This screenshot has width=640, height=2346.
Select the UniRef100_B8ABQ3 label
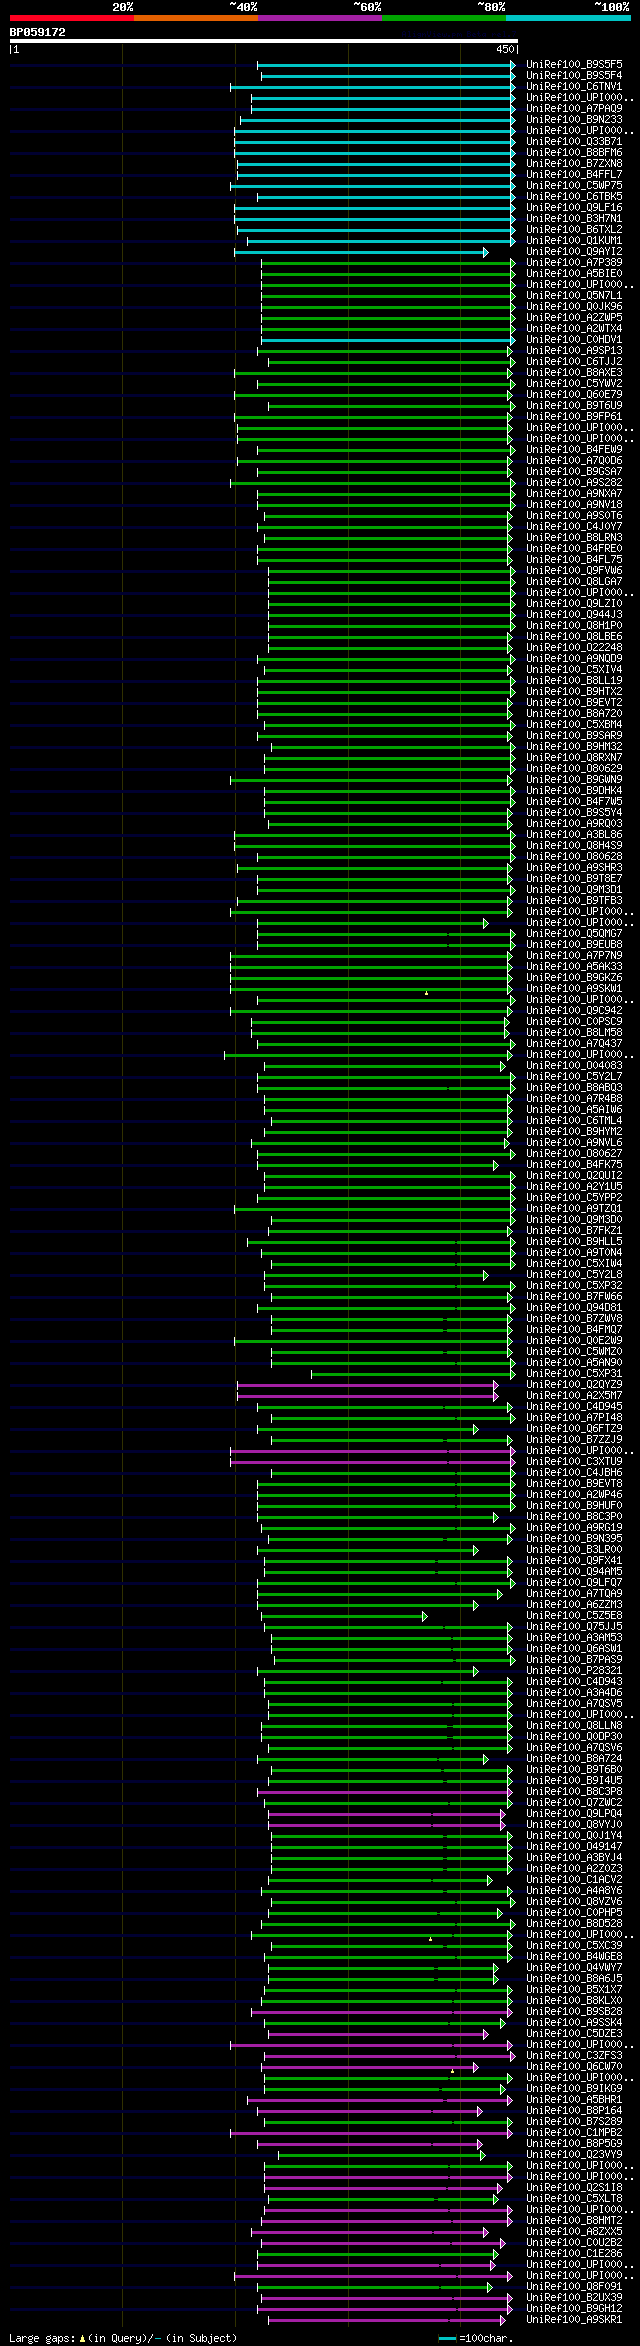click(574, 1087)
